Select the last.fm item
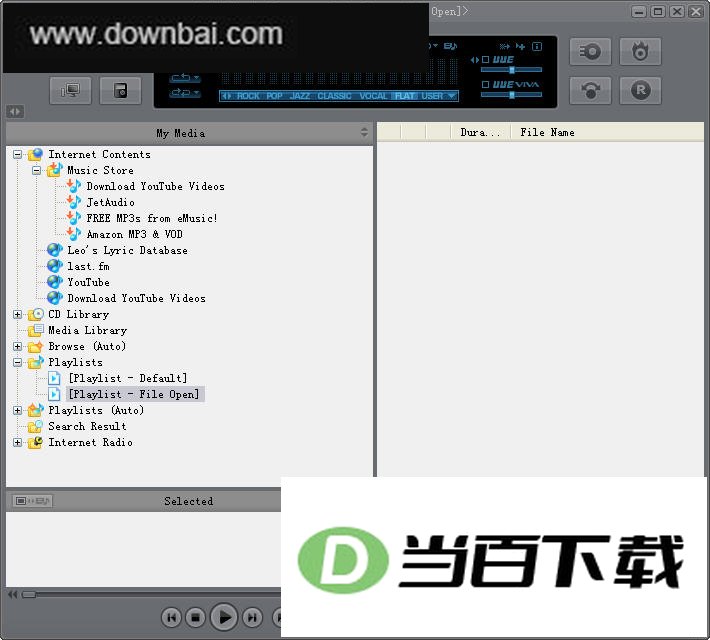Viewport: 710px width, 640px height. 88,266
